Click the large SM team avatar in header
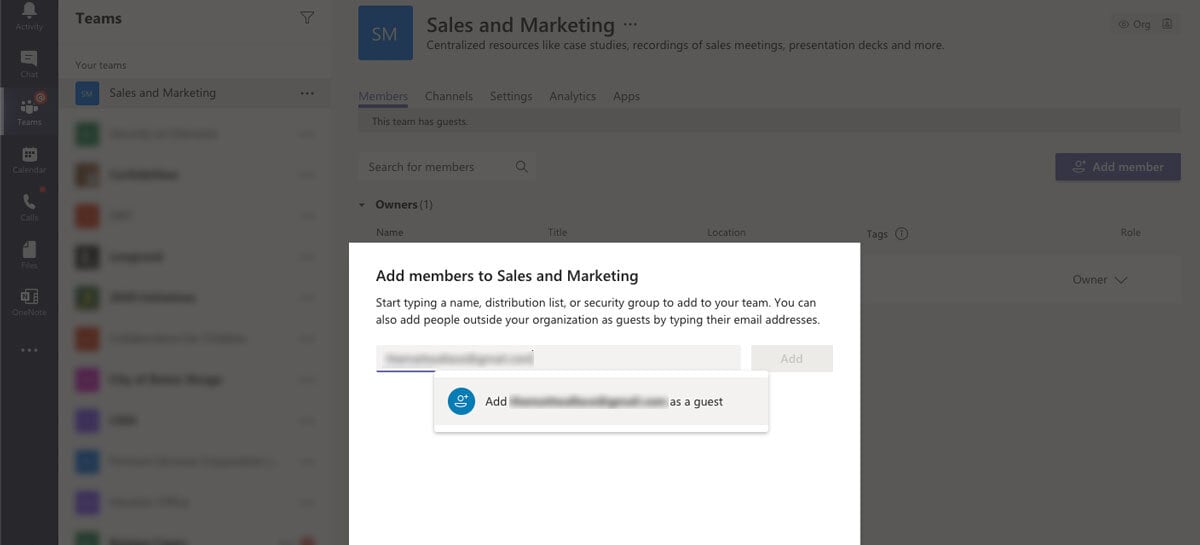This screenshot has height=545, width=1200. pyautogui.click(x=385, y=33)
